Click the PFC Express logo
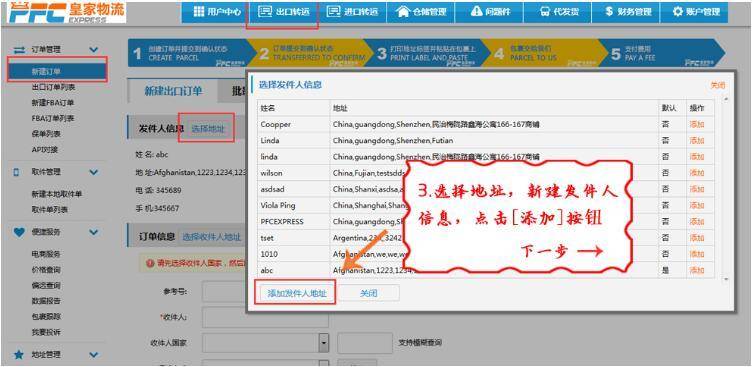 pyautogui.click(x=67, y=12)
